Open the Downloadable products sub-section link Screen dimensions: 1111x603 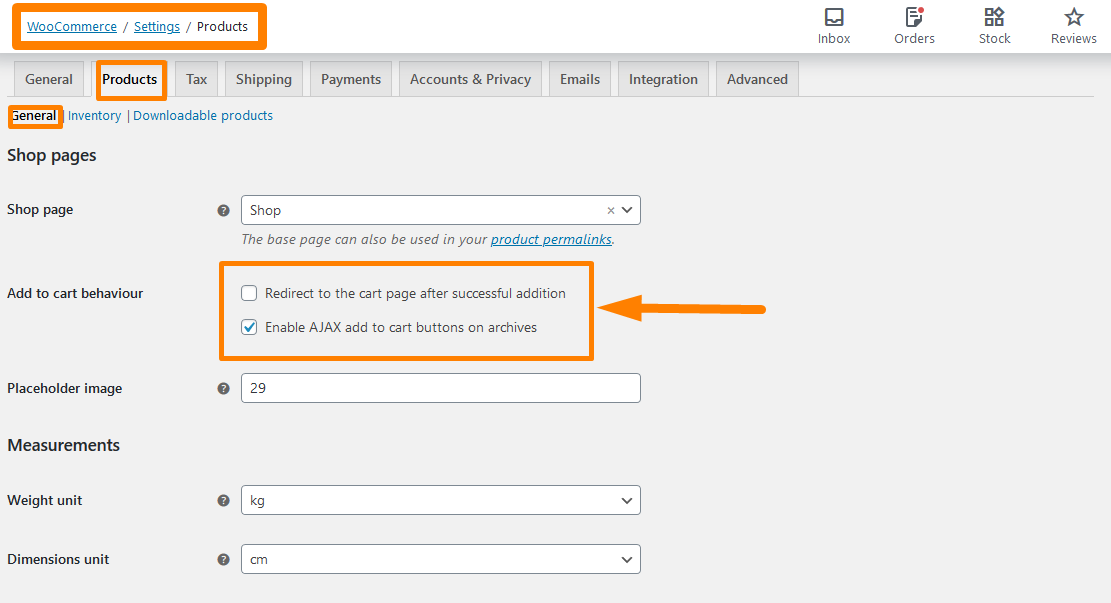click(x=203, y=115)
